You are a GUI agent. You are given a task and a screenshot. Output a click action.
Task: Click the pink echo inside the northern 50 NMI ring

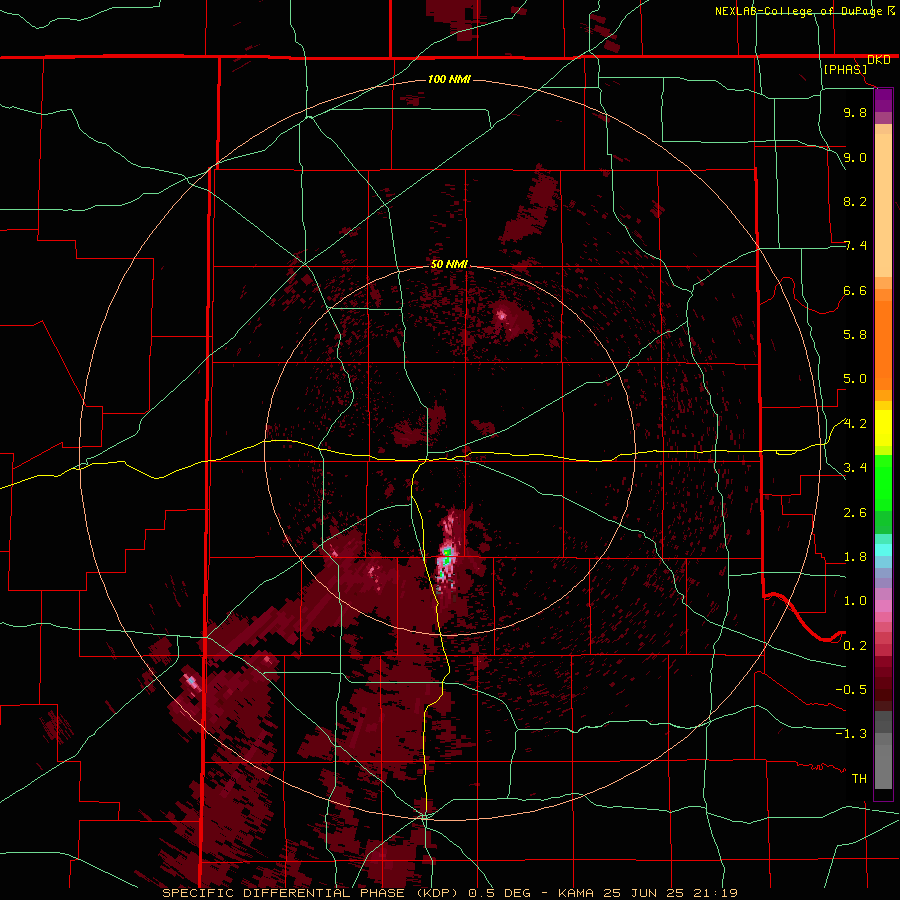coord(502,314)
